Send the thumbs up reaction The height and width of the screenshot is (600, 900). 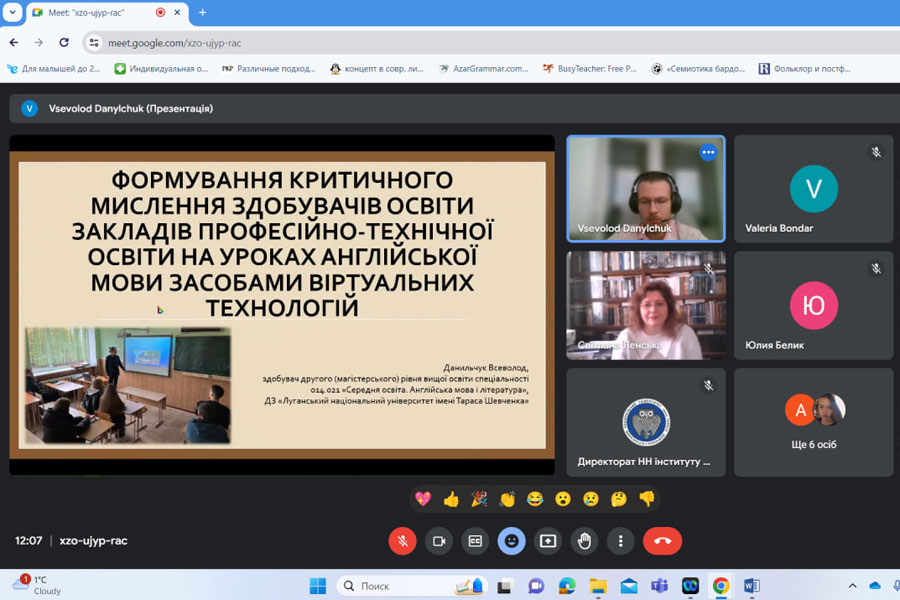[x=451, y=499]
